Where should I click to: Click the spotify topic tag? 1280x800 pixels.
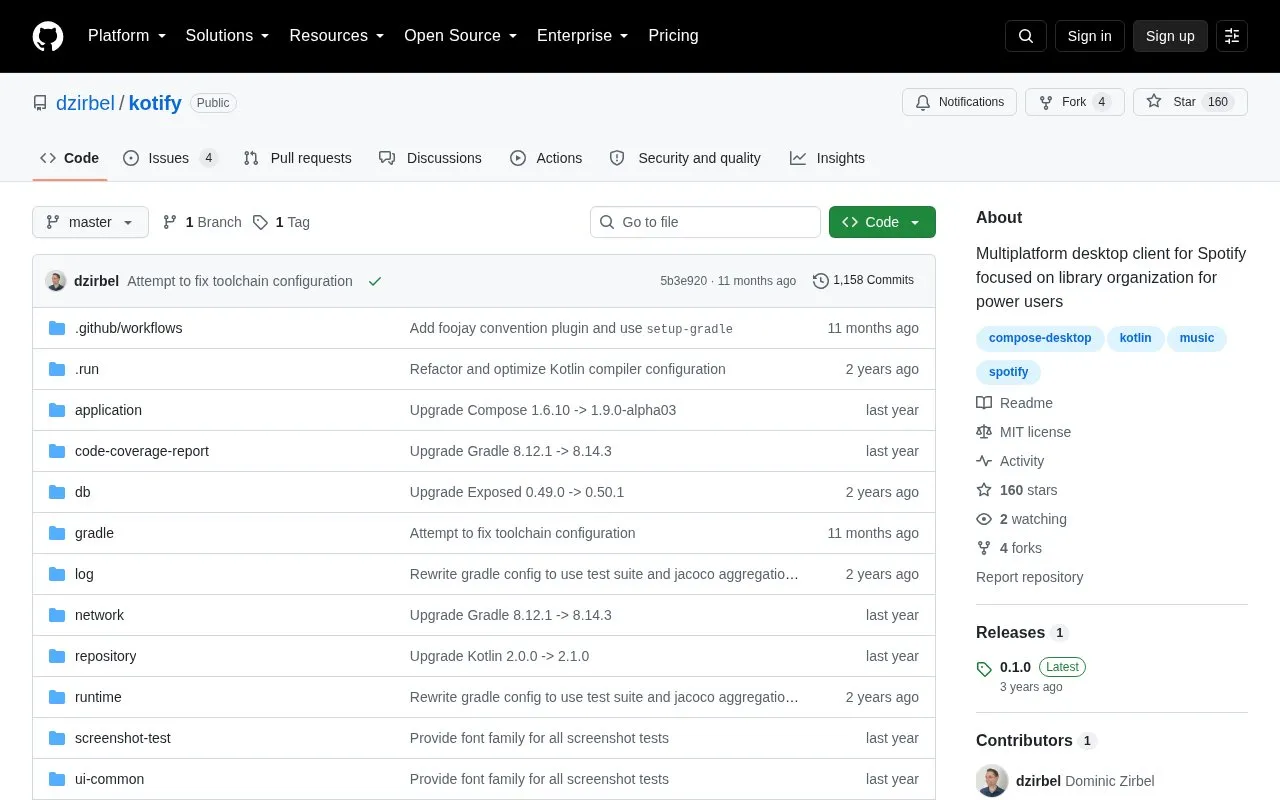(x=1008, y=372)
